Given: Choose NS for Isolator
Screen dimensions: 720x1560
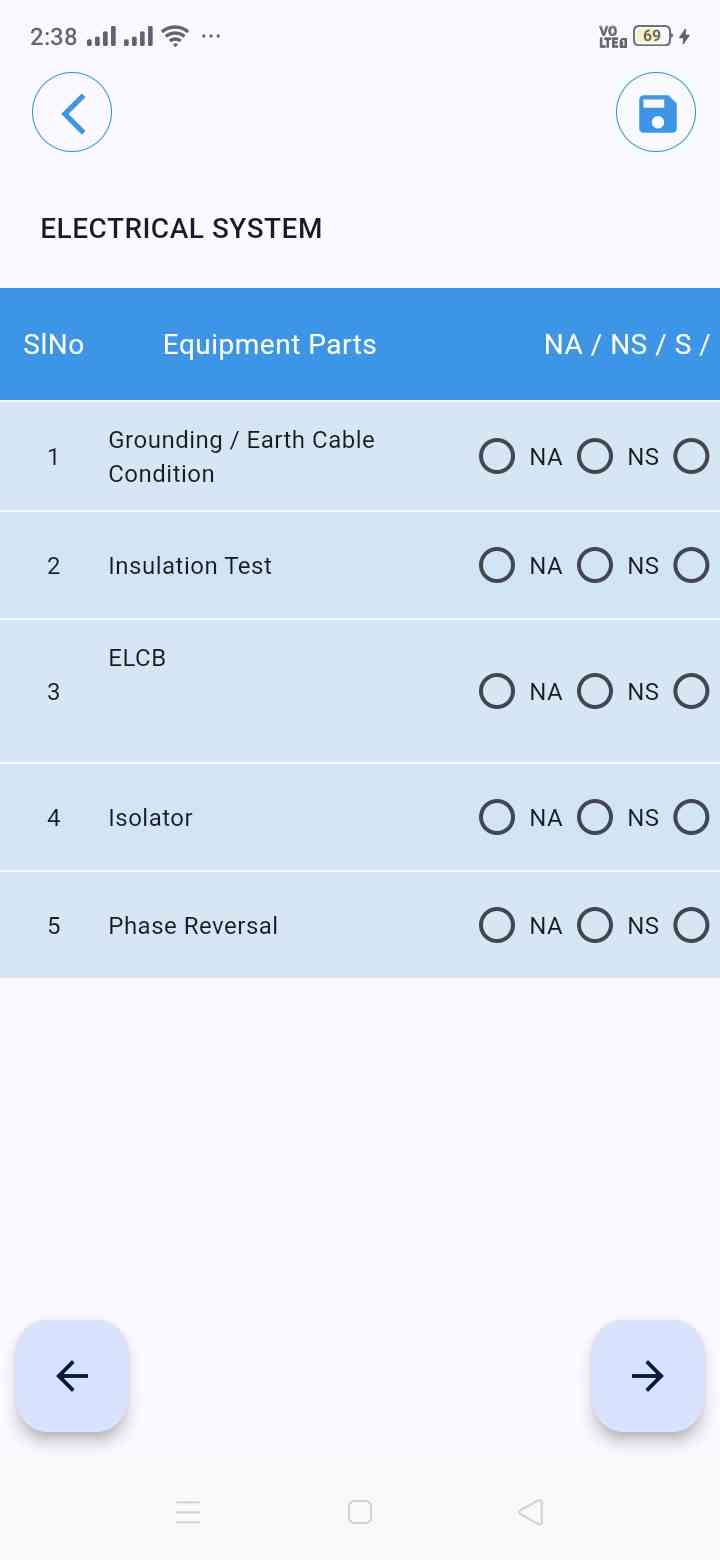Looking at the screenshot, I should pyautogui.click(x=595, y=818).
